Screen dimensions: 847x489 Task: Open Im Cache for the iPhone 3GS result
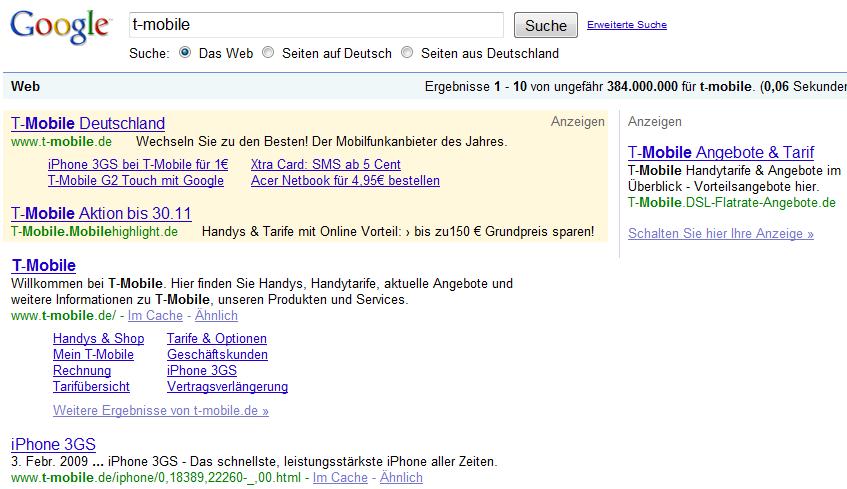coord(340,478)
